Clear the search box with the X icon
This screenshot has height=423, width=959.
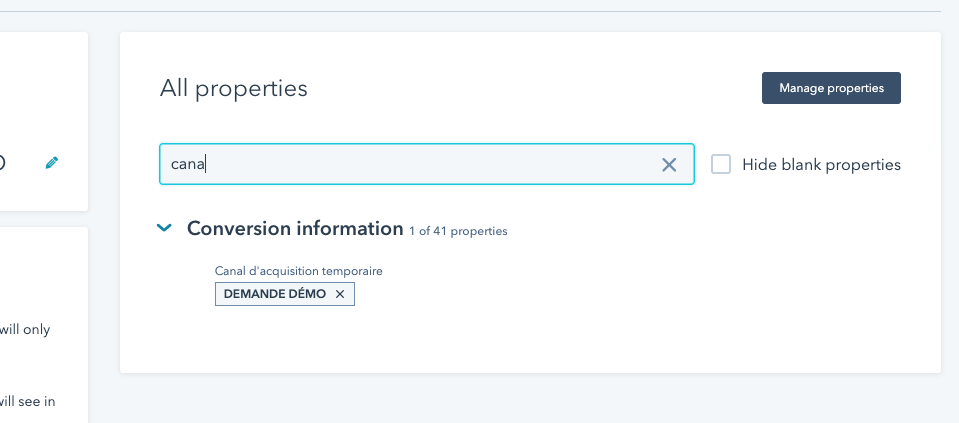click(669, 165)
